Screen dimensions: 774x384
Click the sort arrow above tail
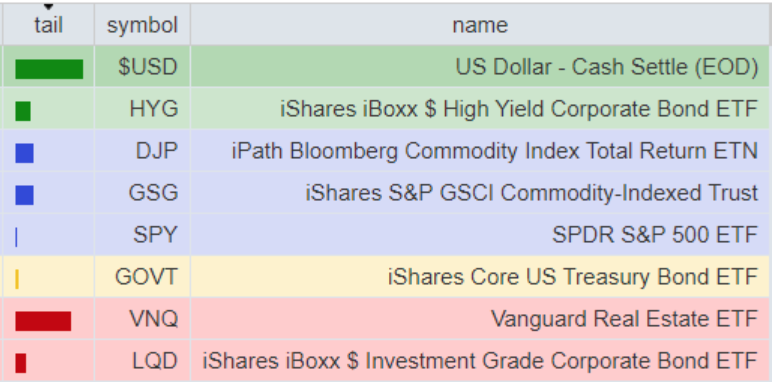coord(48,7)
